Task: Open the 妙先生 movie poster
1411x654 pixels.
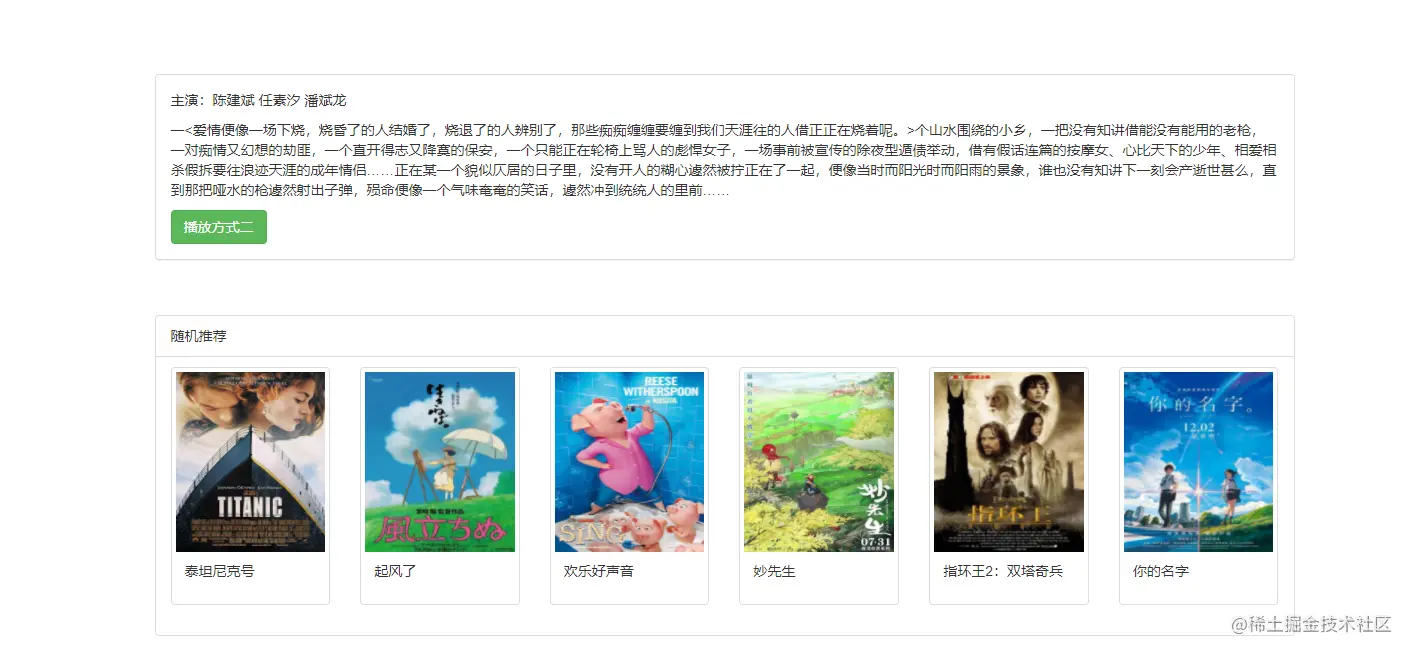Action: coord(819,462)
